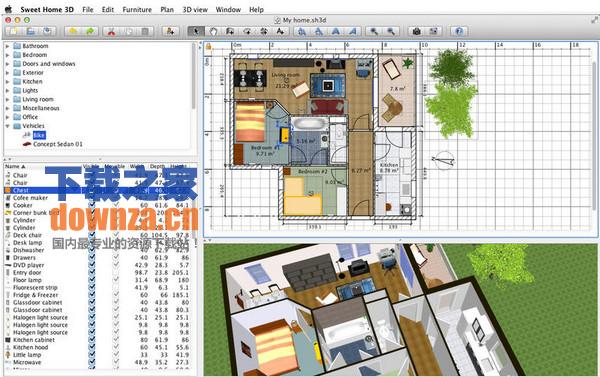Image resolution: width=600 pixels, height=377 pixels.
Task: Toggle Movable checkbox for Little lamp row
Action: tap(116, 354)
